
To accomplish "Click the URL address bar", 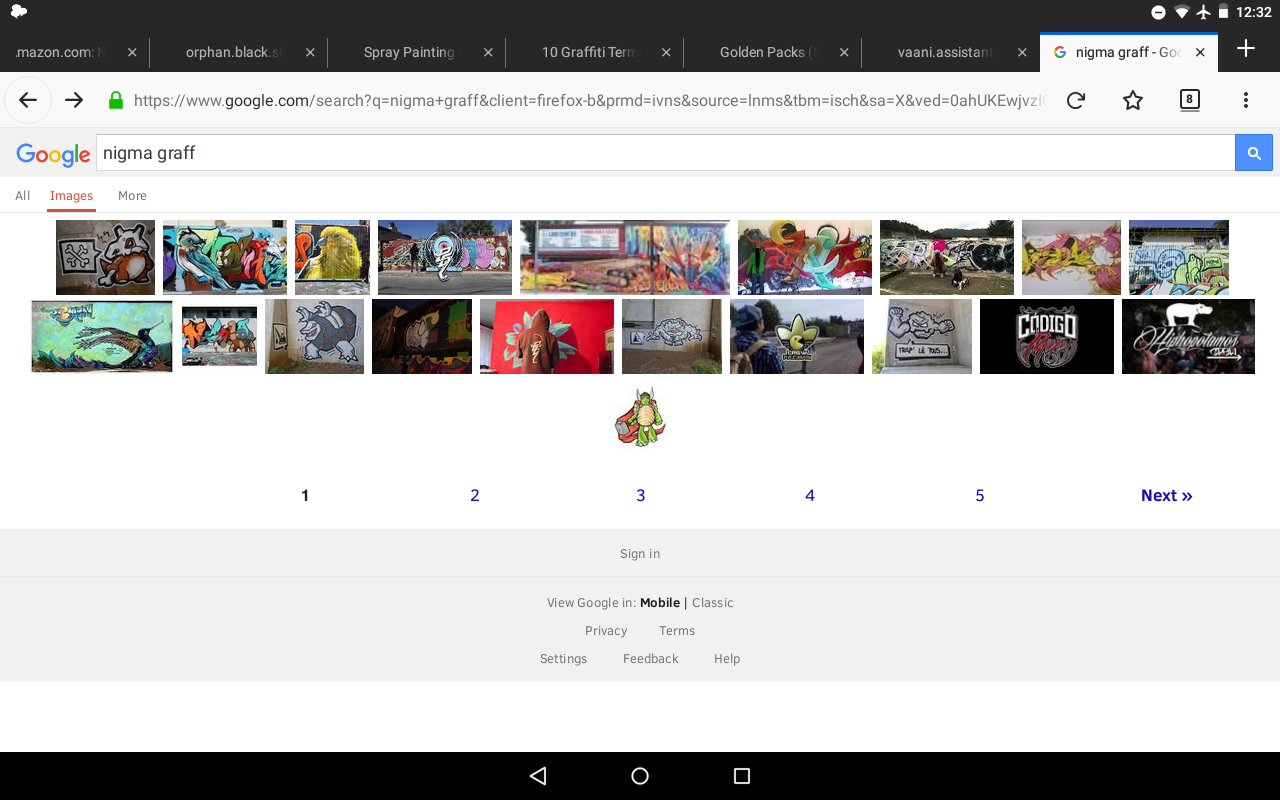I will click(x=590, y=100).
